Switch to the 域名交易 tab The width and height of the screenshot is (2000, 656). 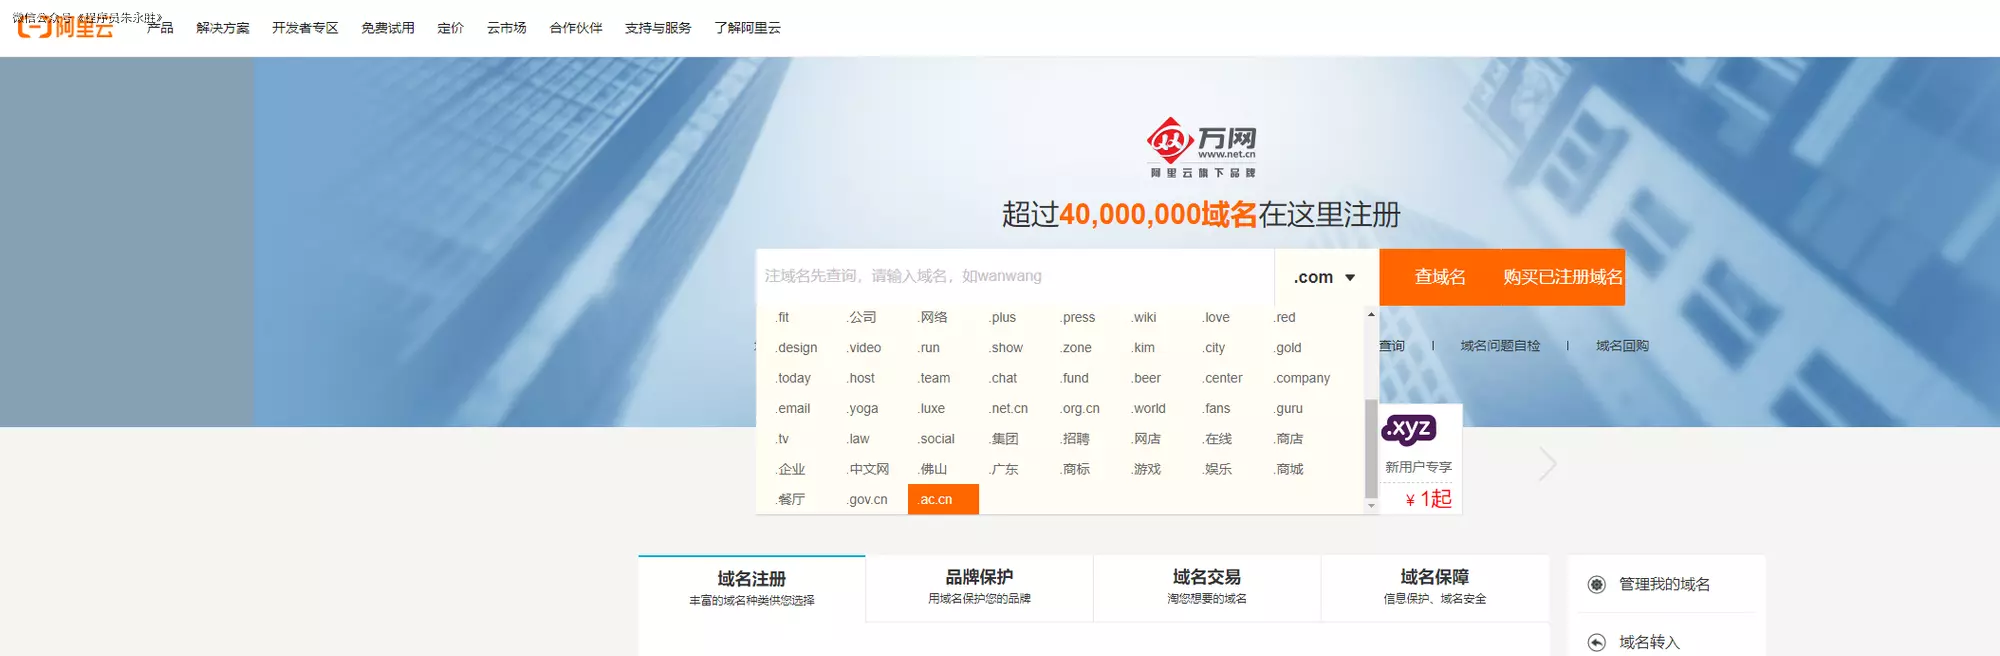click(1206, 587)
